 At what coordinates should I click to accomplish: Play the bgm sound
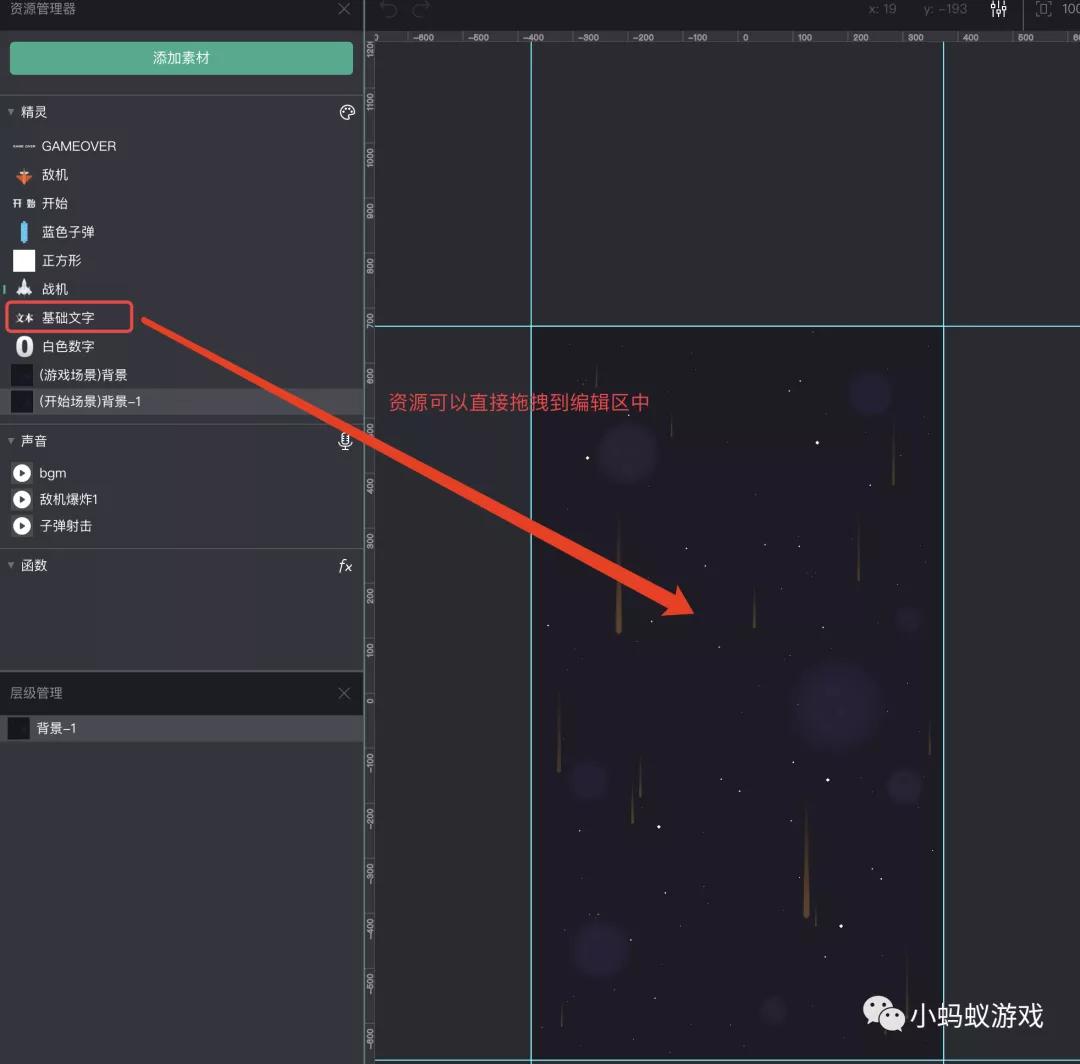tap(21, 473)
